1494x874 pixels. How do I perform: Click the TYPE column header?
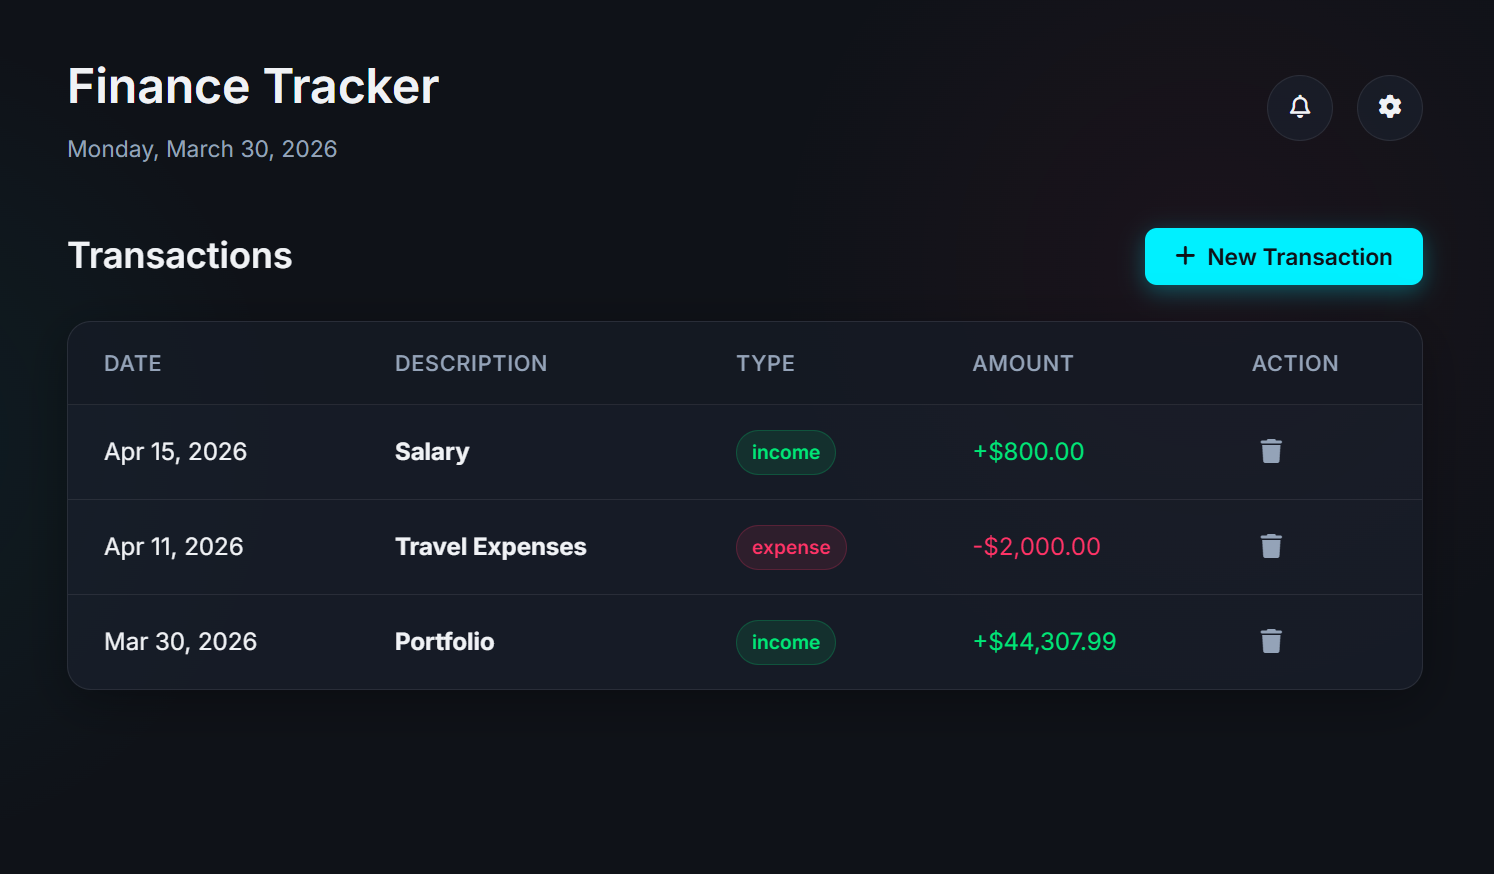[766, 363]
